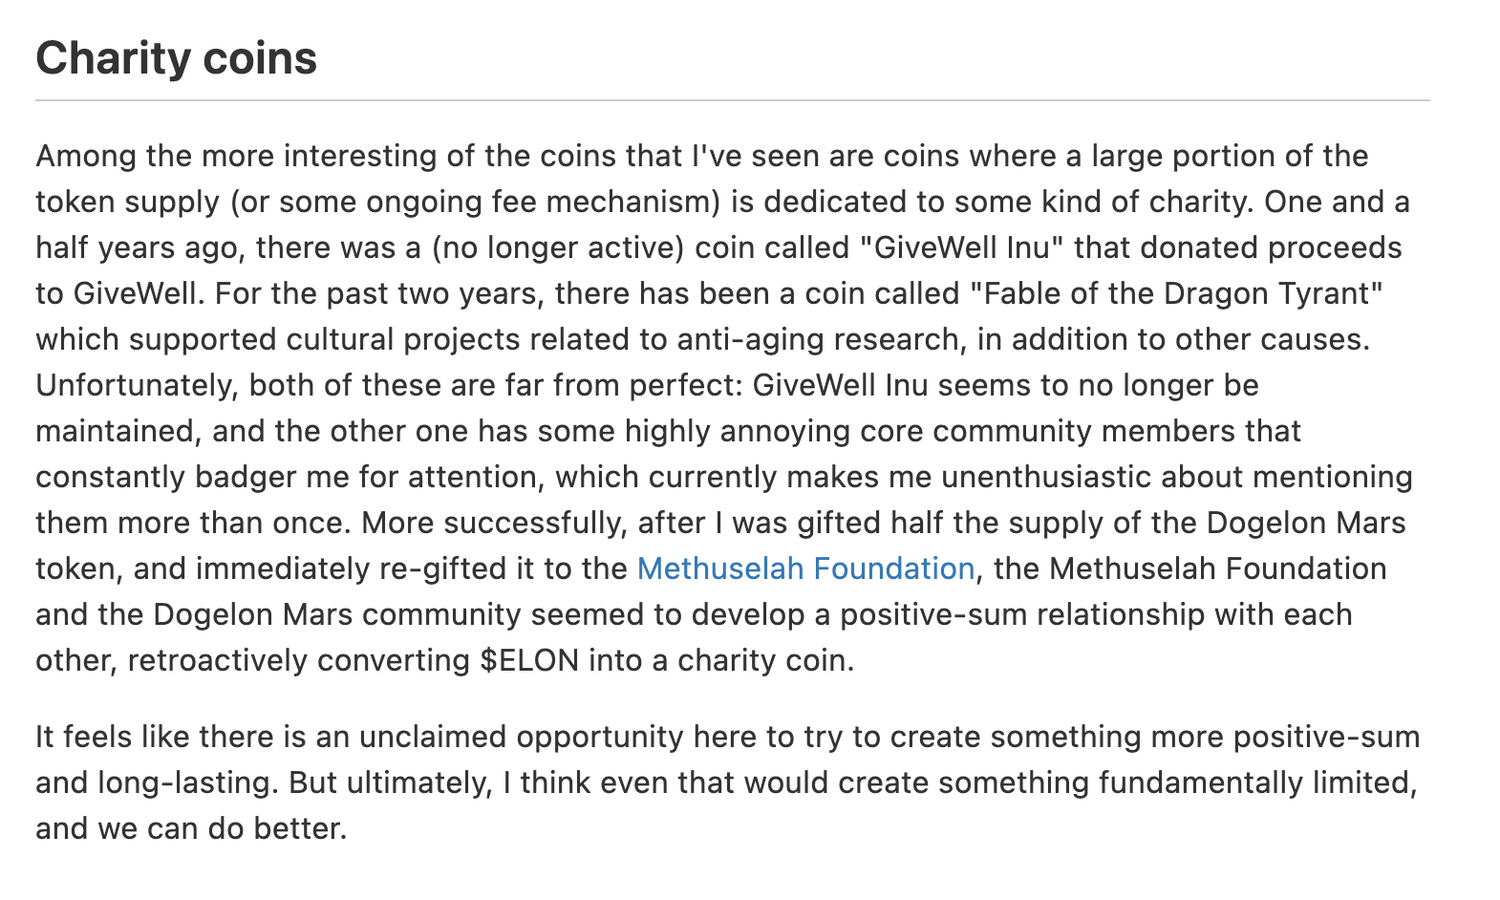Image resolution: width=1500 pixels, height=900 pixels.
Task: Click the phrase "positive-sum relationship"
Action: [1021, 615]
